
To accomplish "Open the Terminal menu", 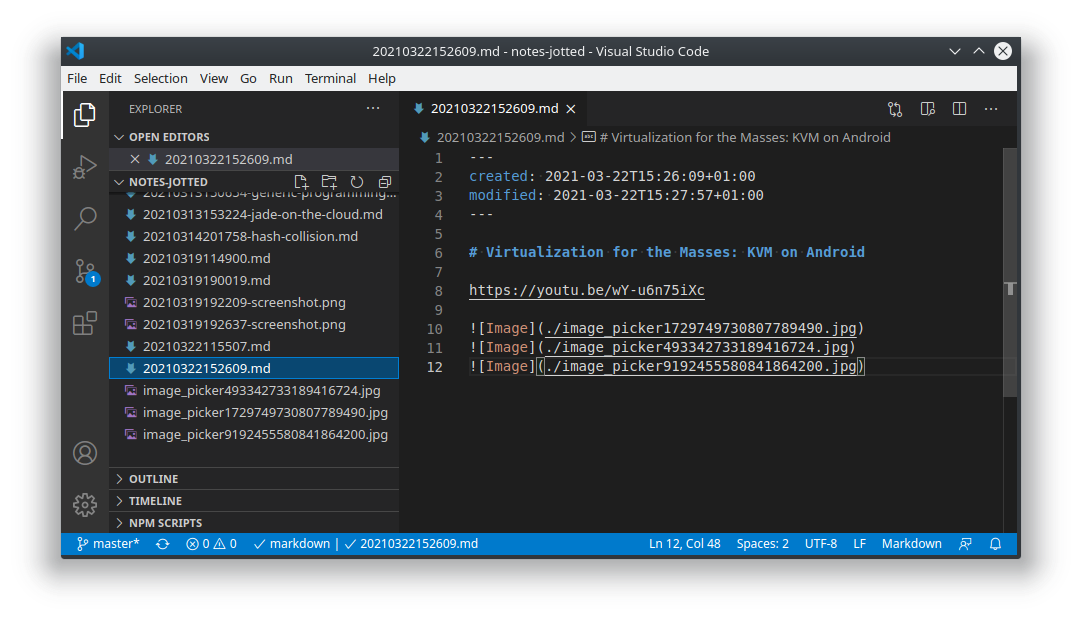I will [330, 78].
